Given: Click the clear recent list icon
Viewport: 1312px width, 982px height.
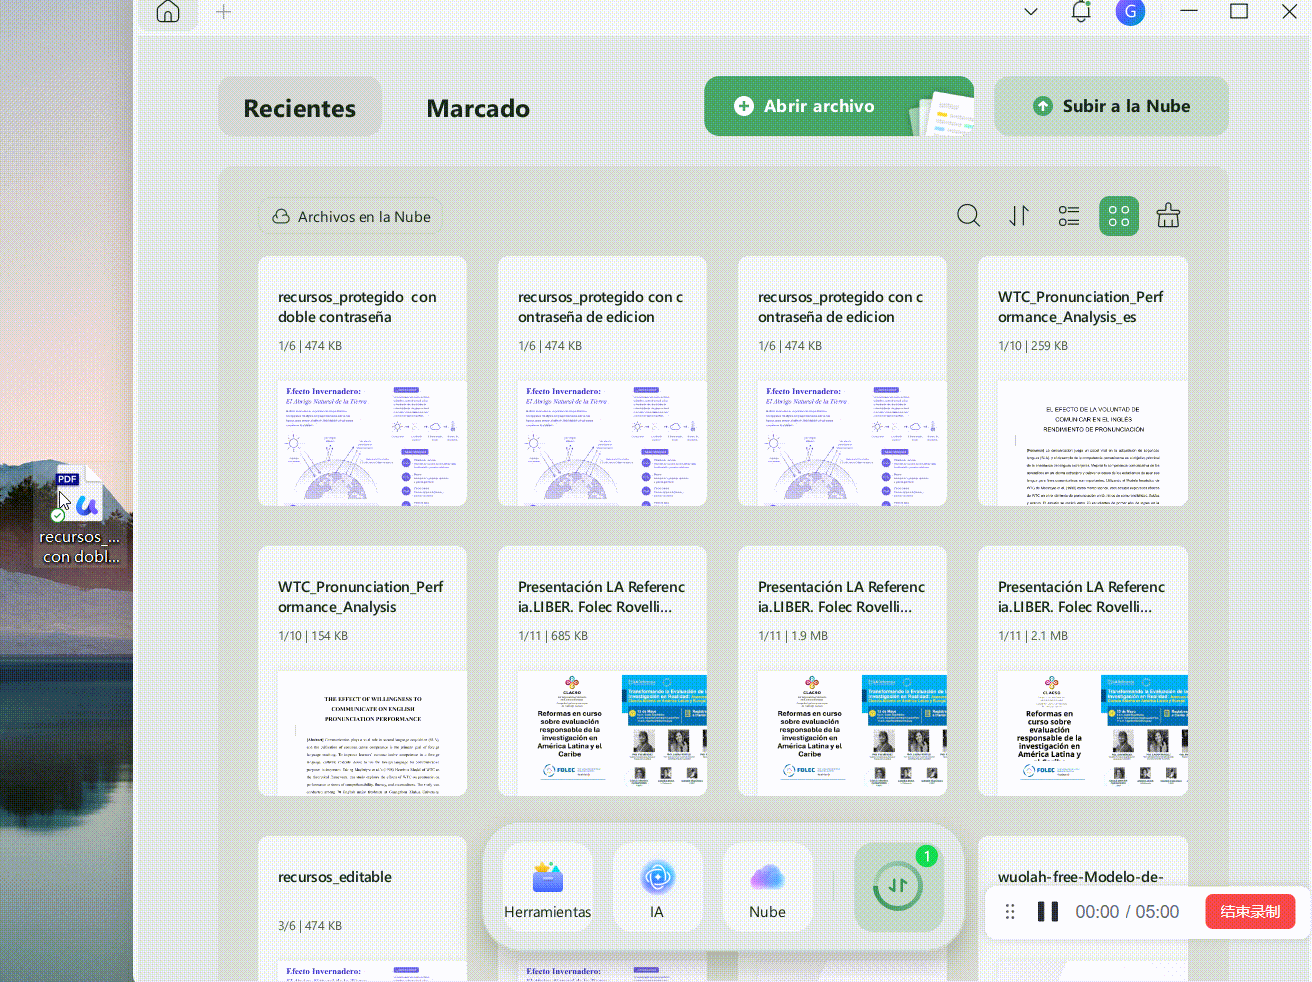Looking at the screenshot, I should pyautogui.click(x=1168, y=216).
